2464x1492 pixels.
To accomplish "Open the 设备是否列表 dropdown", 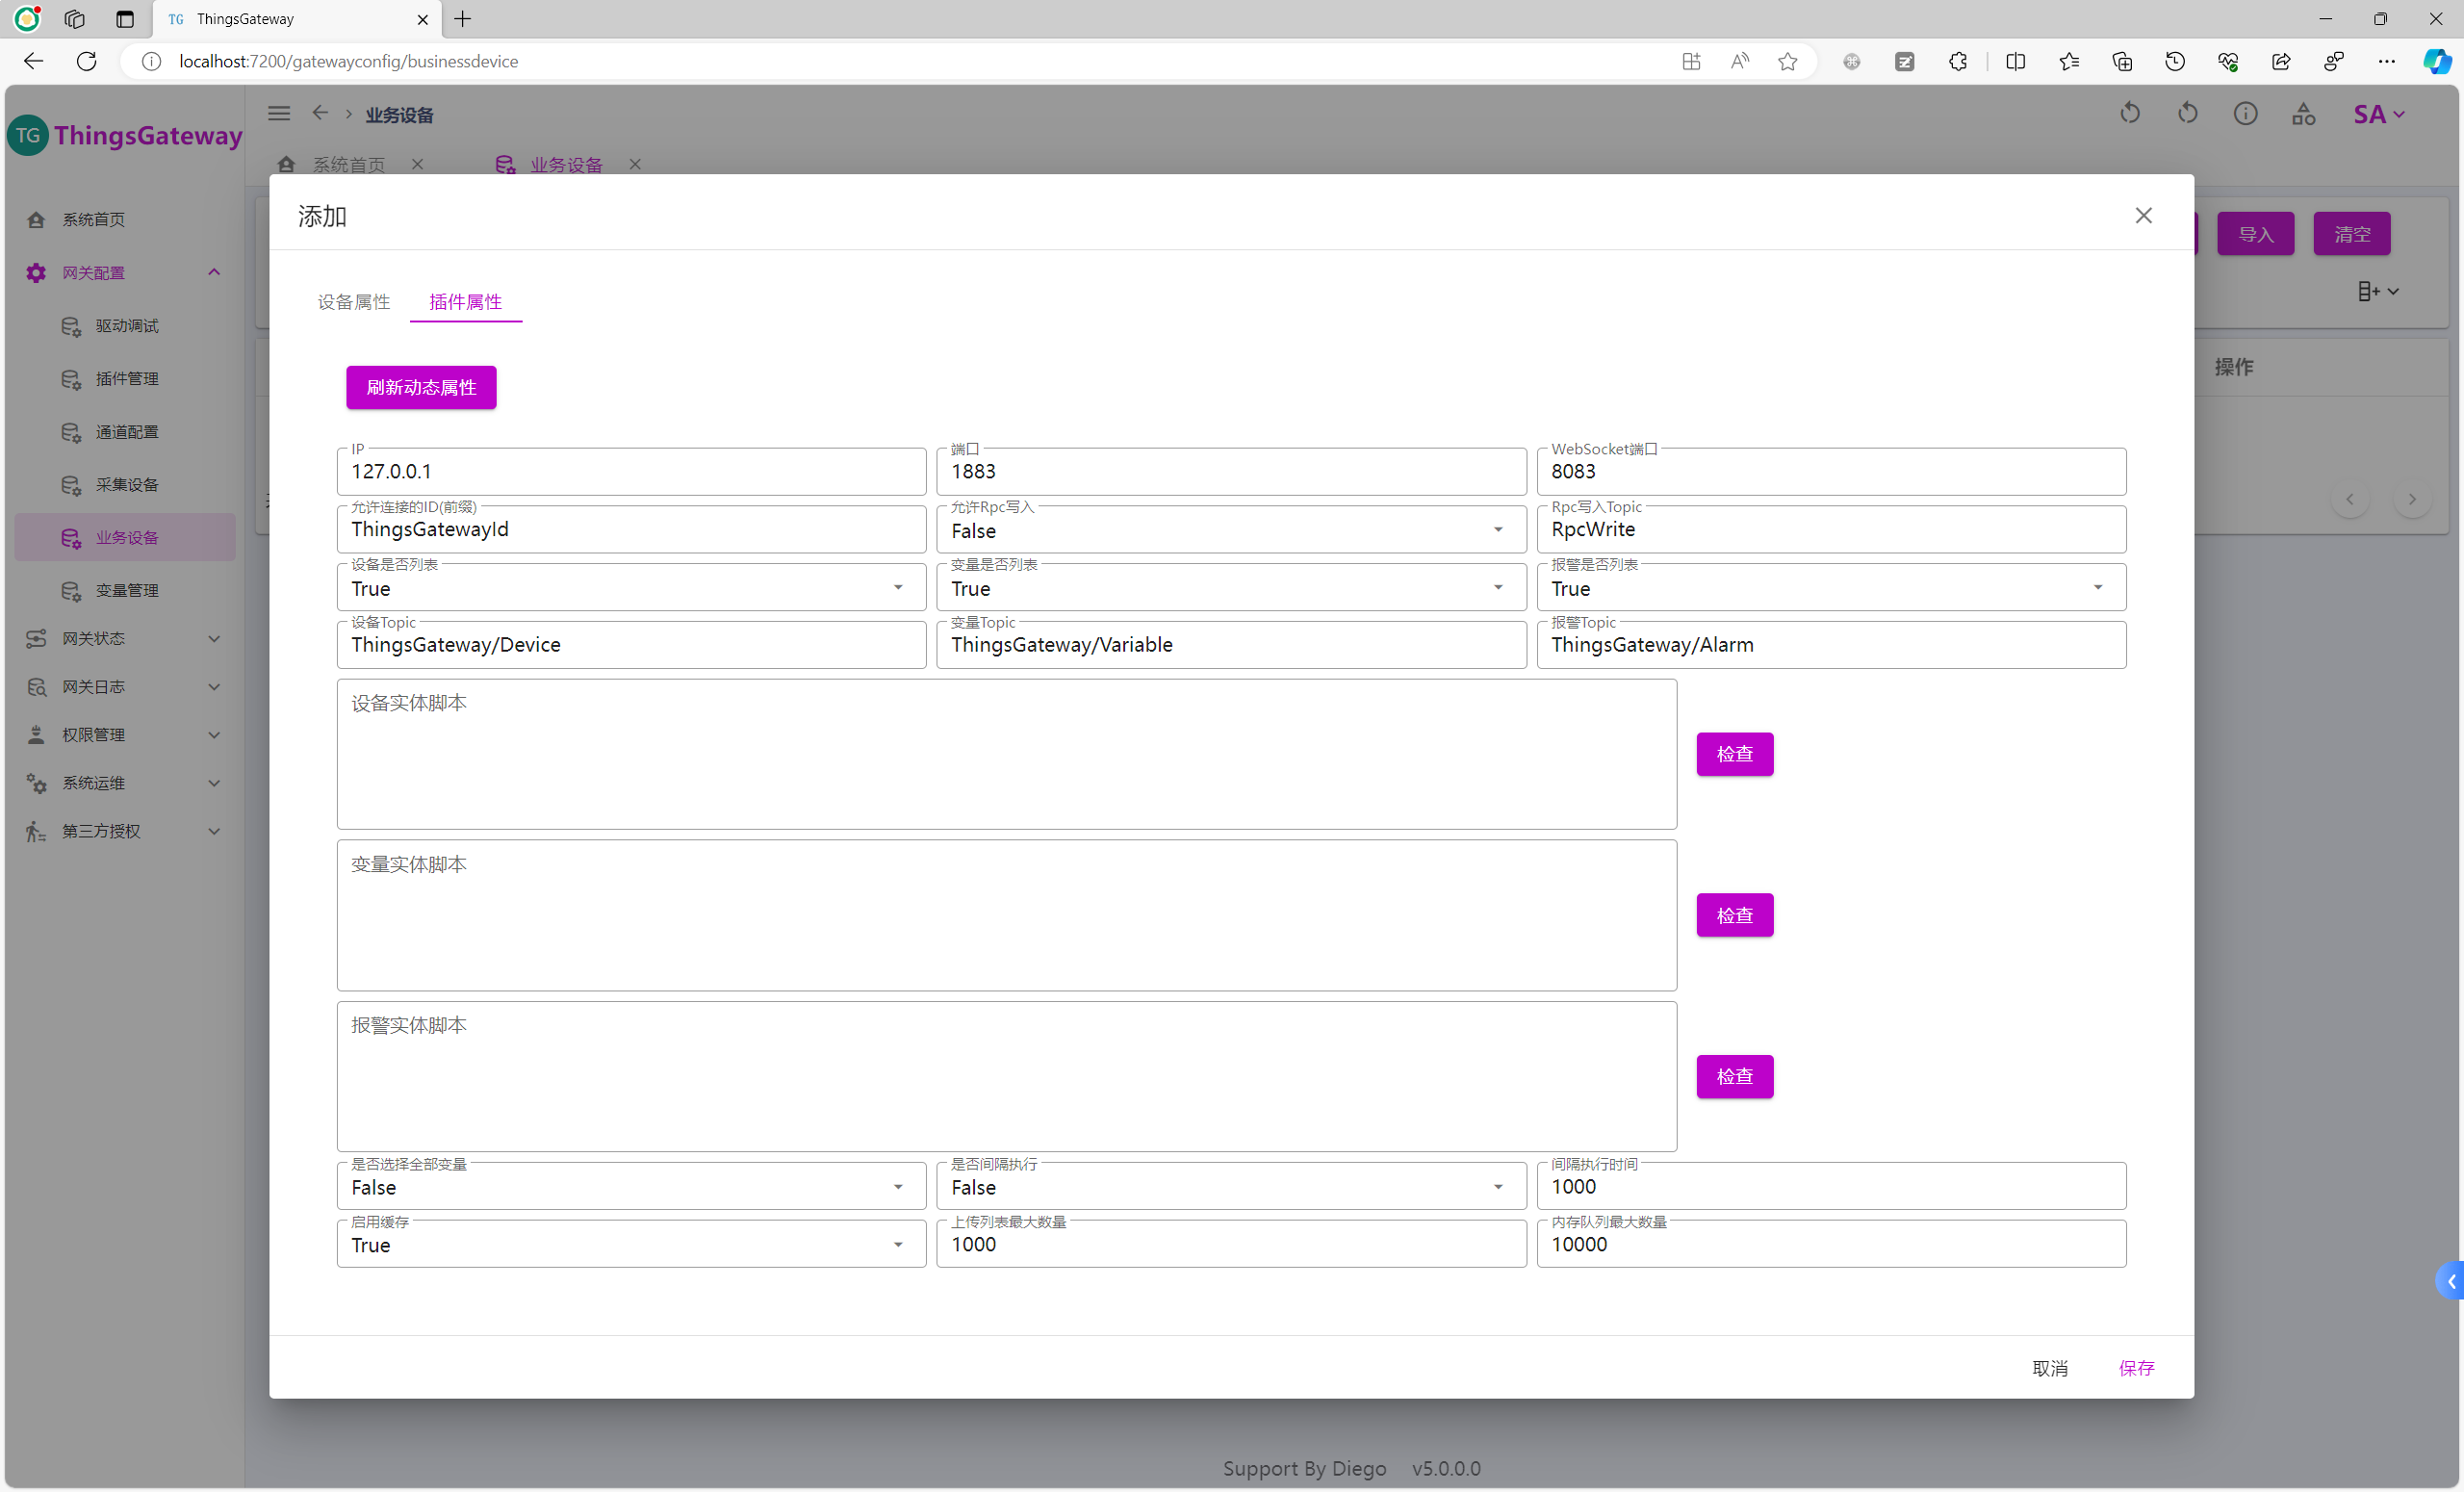I will 630,589.
